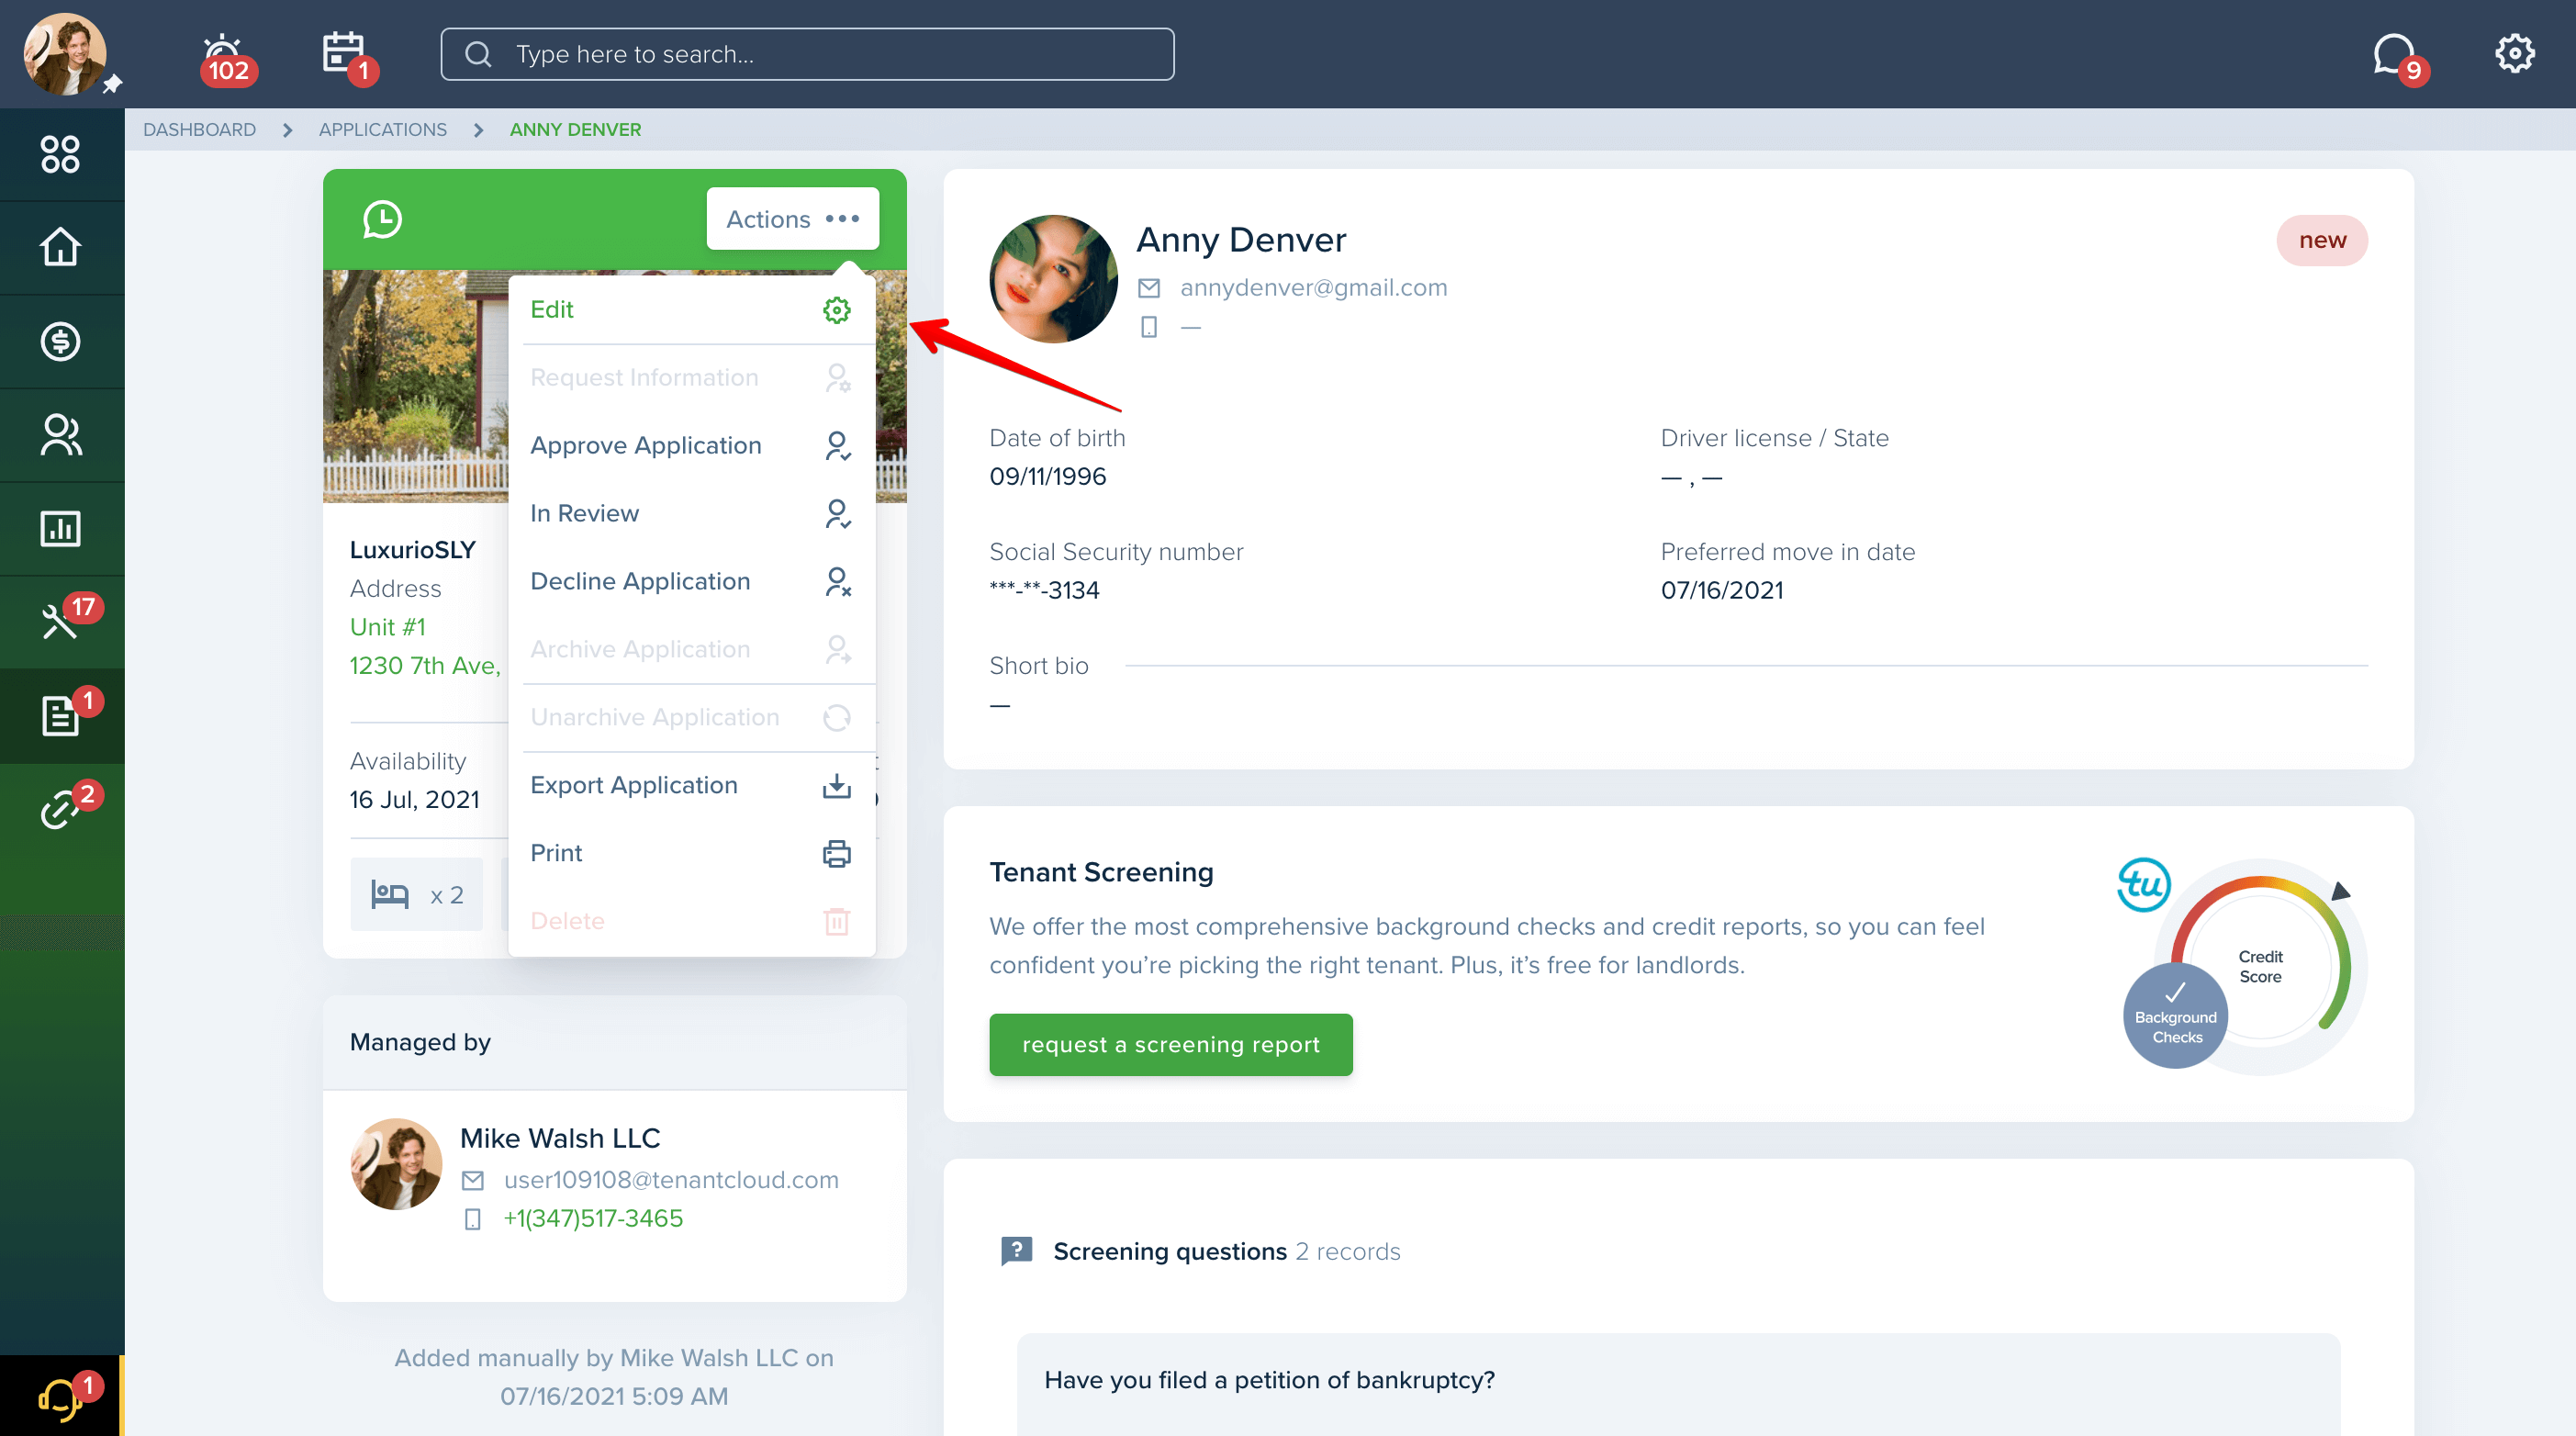Click the Mike Walsh LLC name
Viewport: 2576px width, 1436px height.
coord(559,1139)
